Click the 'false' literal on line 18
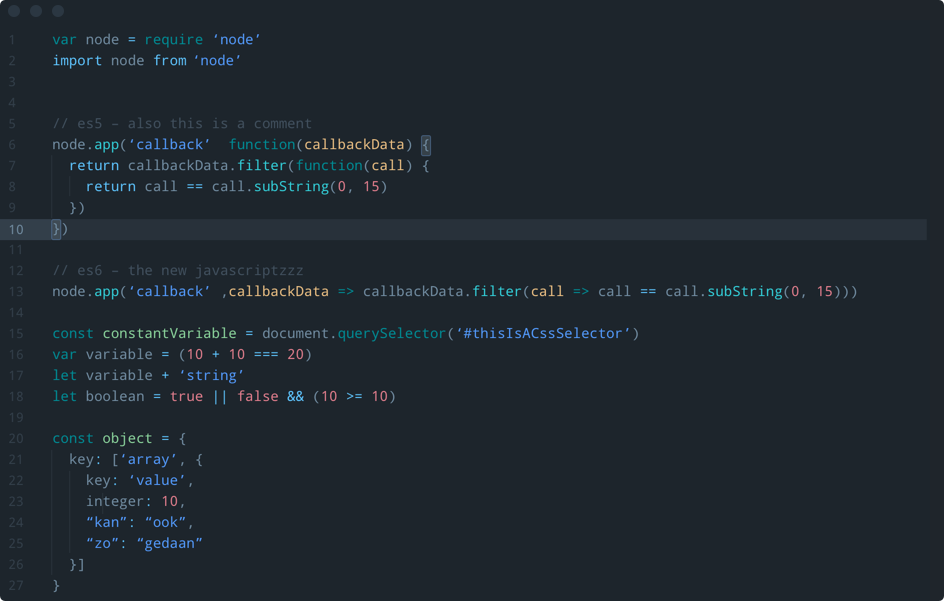Viewport: 944px width, 601px height. (258, 396)
